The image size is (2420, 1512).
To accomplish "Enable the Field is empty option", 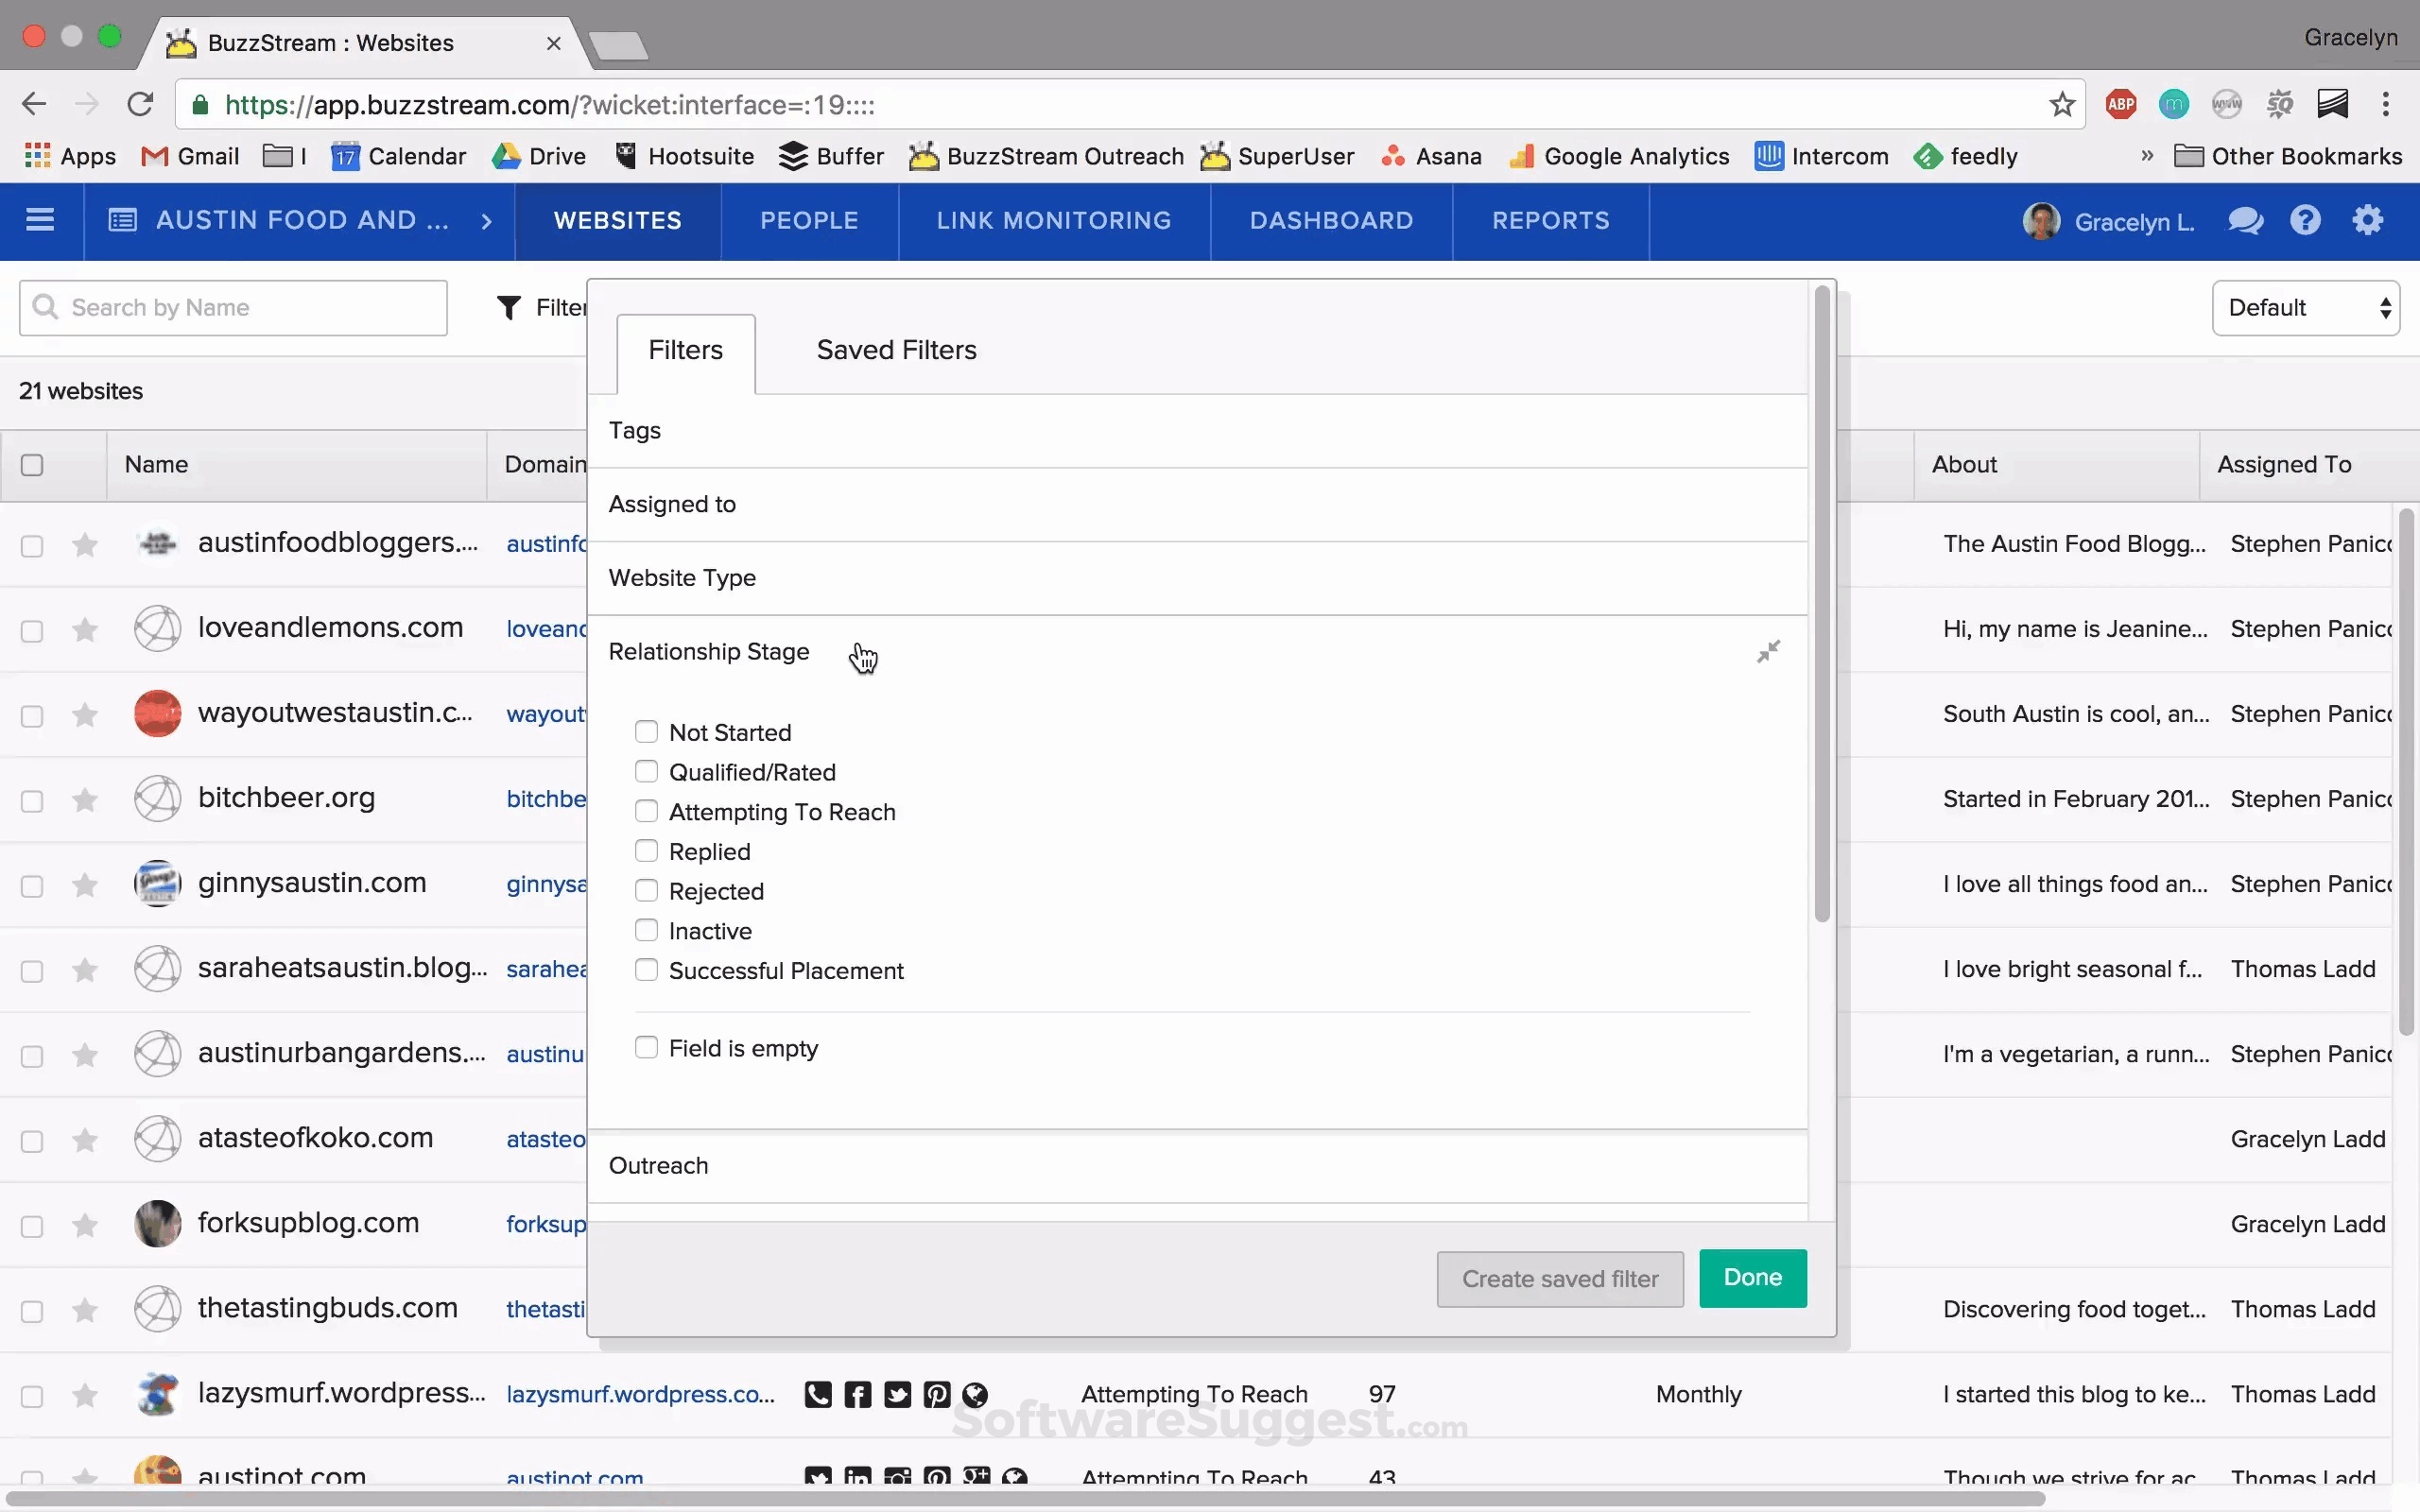I will tap(646, 1047).
